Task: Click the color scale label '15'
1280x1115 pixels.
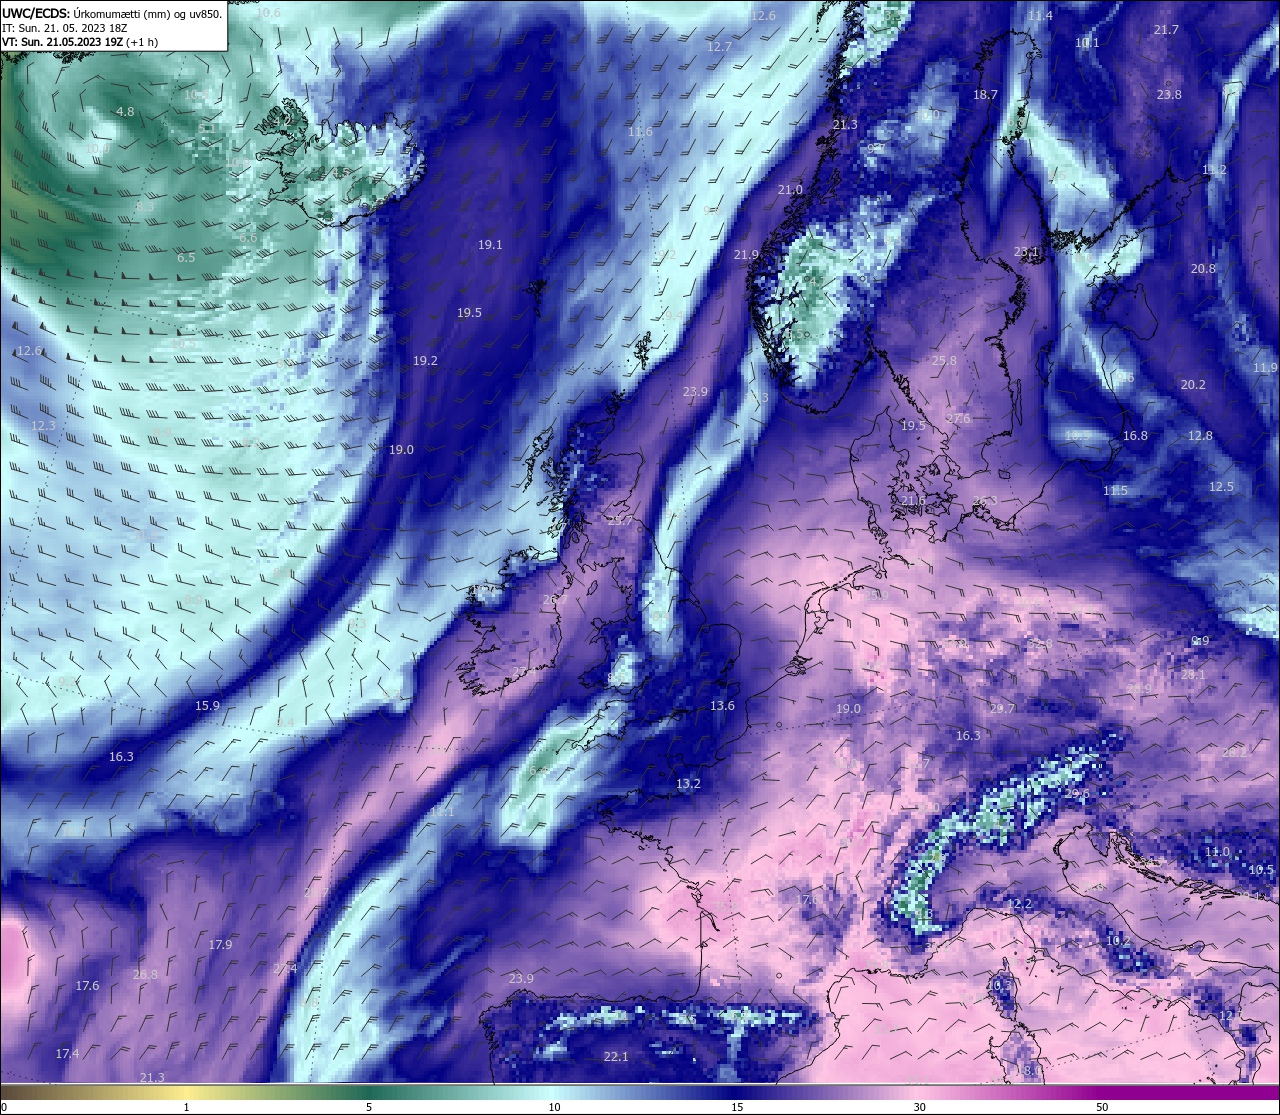Action: tap(737, 1107)
